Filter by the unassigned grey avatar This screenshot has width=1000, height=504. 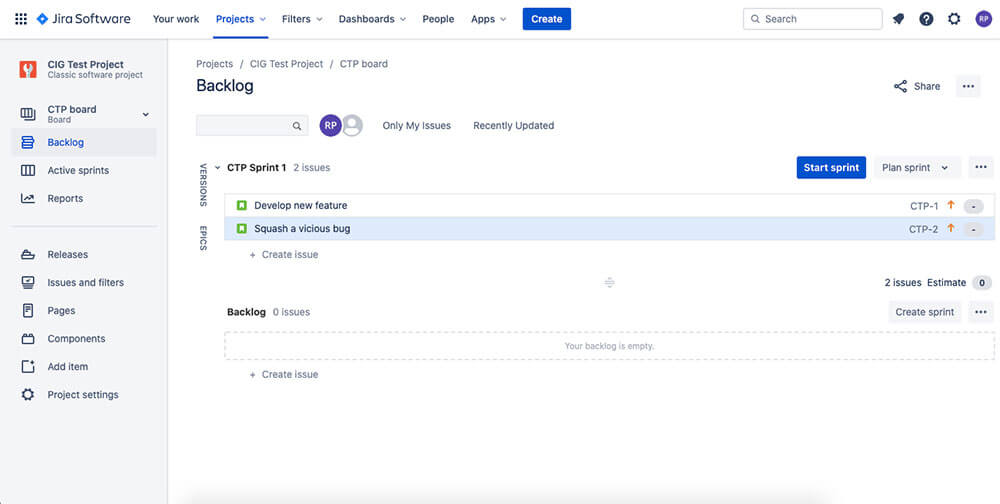pos(353,126)
